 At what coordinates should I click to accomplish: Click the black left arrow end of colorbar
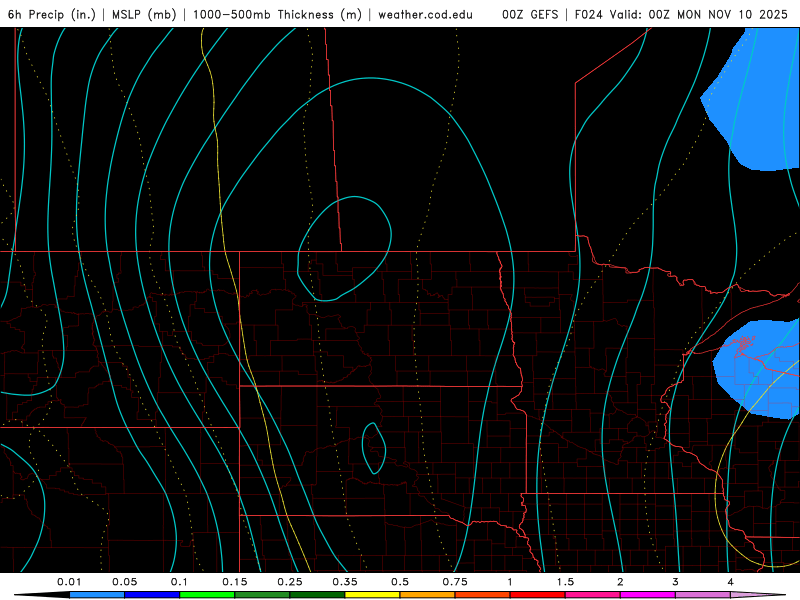click(42, 595)
